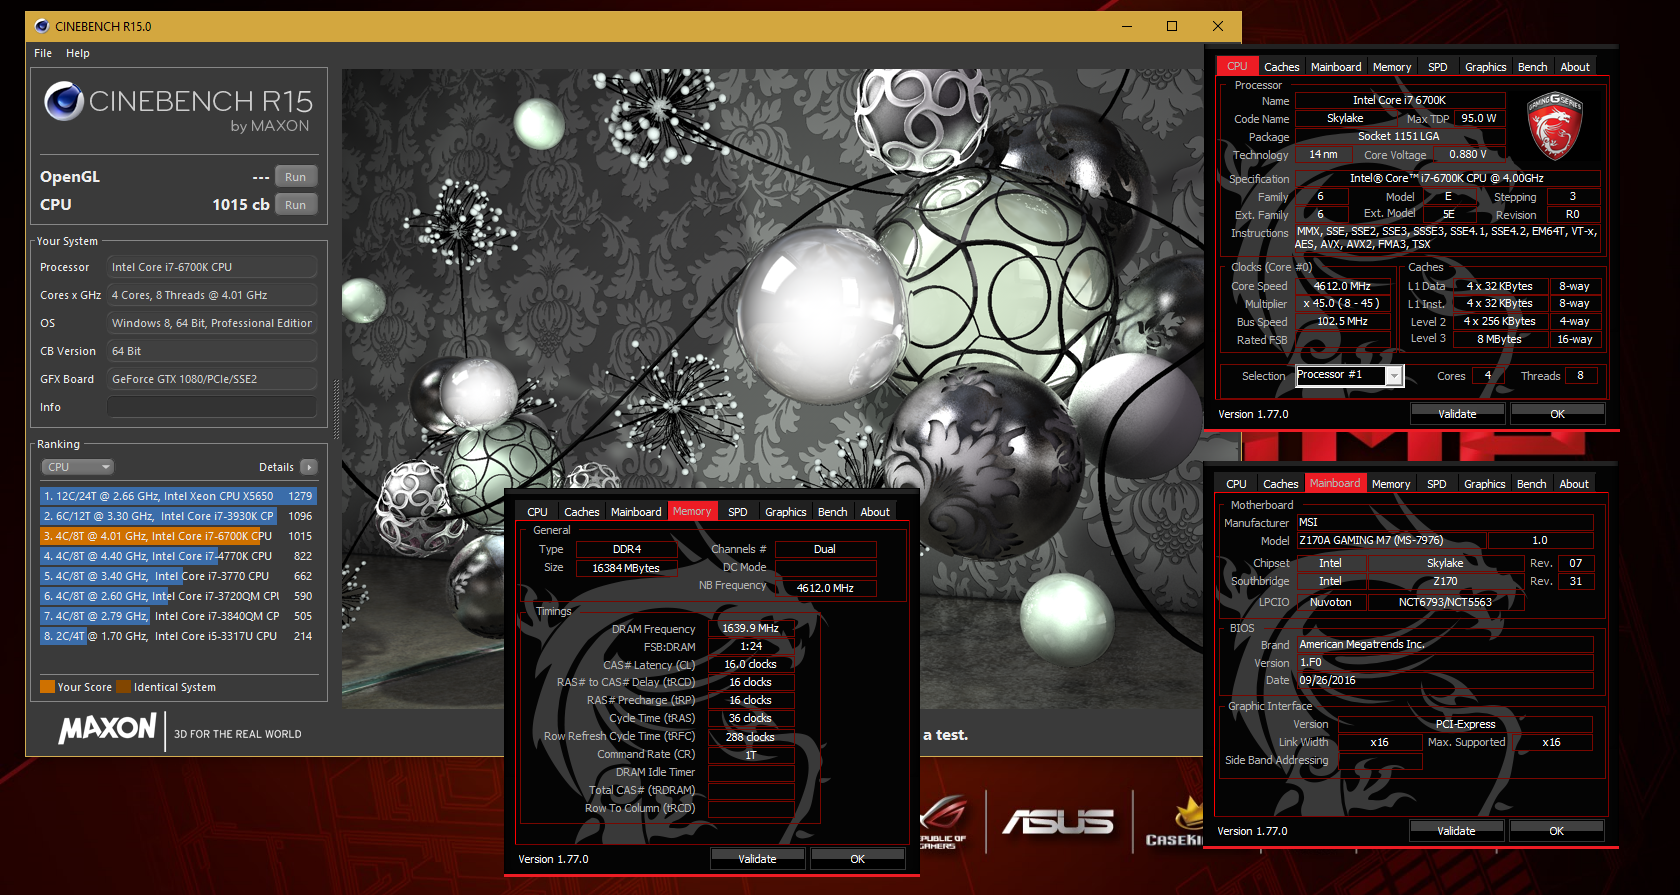Click the MAXON logo at bottom left
The height and width of the screenshot is (895, 1680).
pos(108,729)
